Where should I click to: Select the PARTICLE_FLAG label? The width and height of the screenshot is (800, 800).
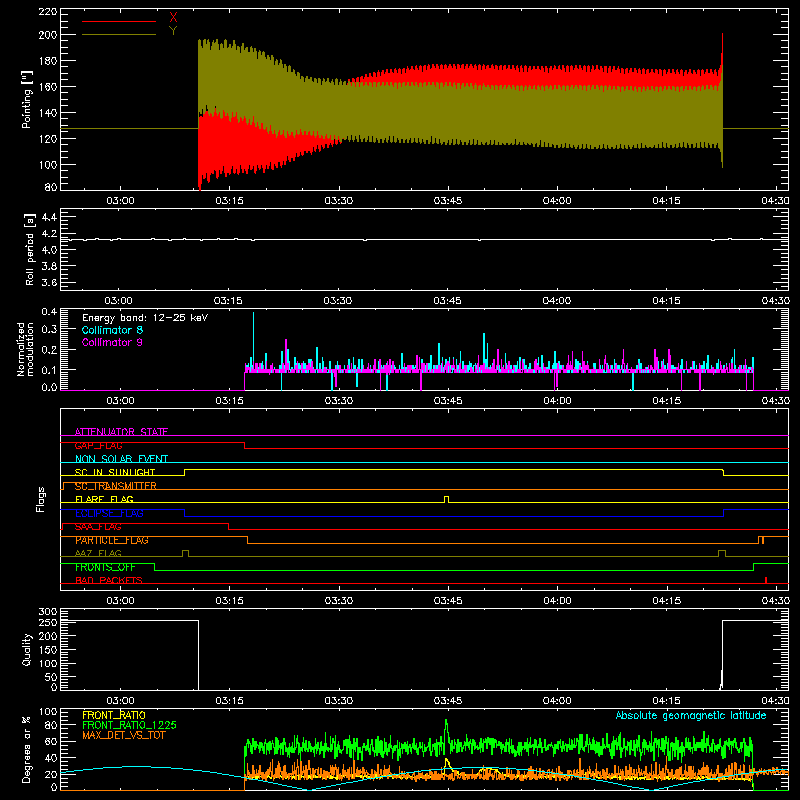pyautogui.click(x=112, y=540)
